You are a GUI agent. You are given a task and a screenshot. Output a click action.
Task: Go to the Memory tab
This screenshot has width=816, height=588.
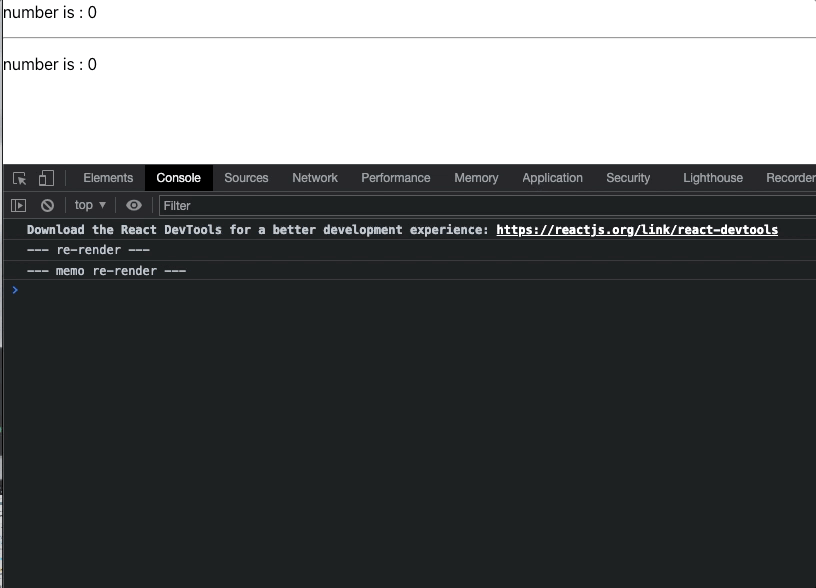[476, 178]
